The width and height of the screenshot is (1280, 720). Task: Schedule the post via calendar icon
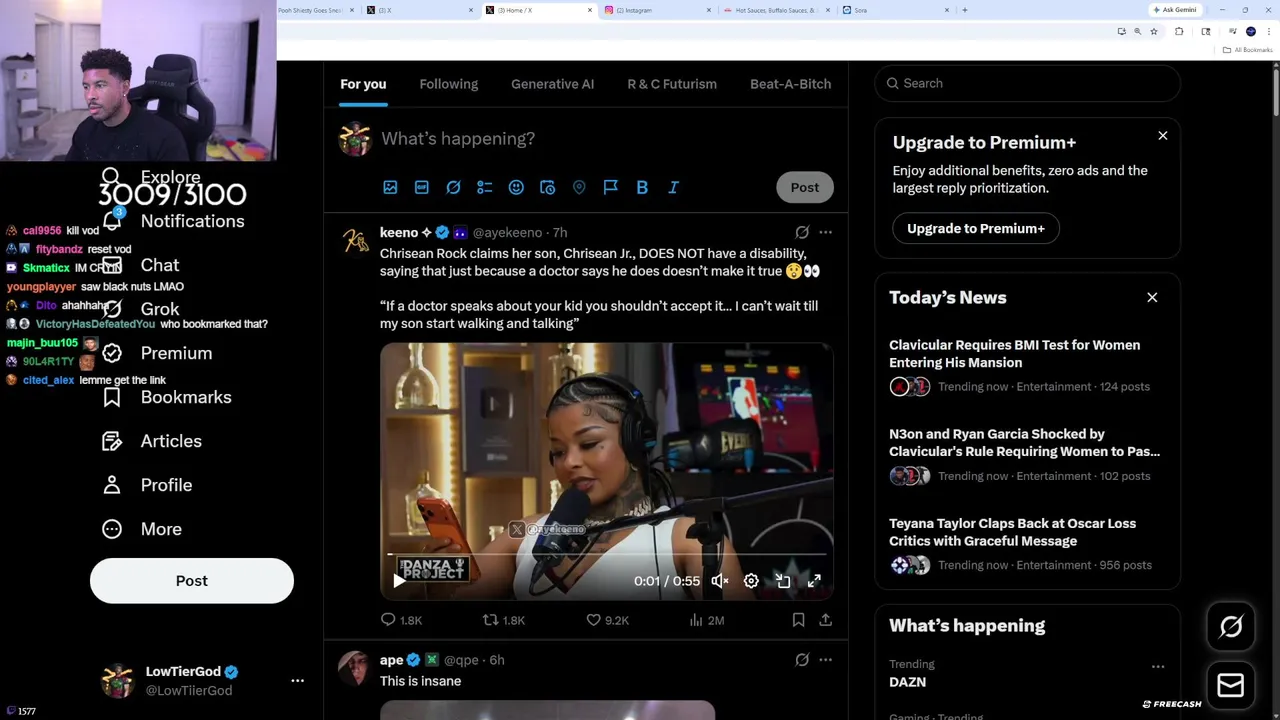547,187
